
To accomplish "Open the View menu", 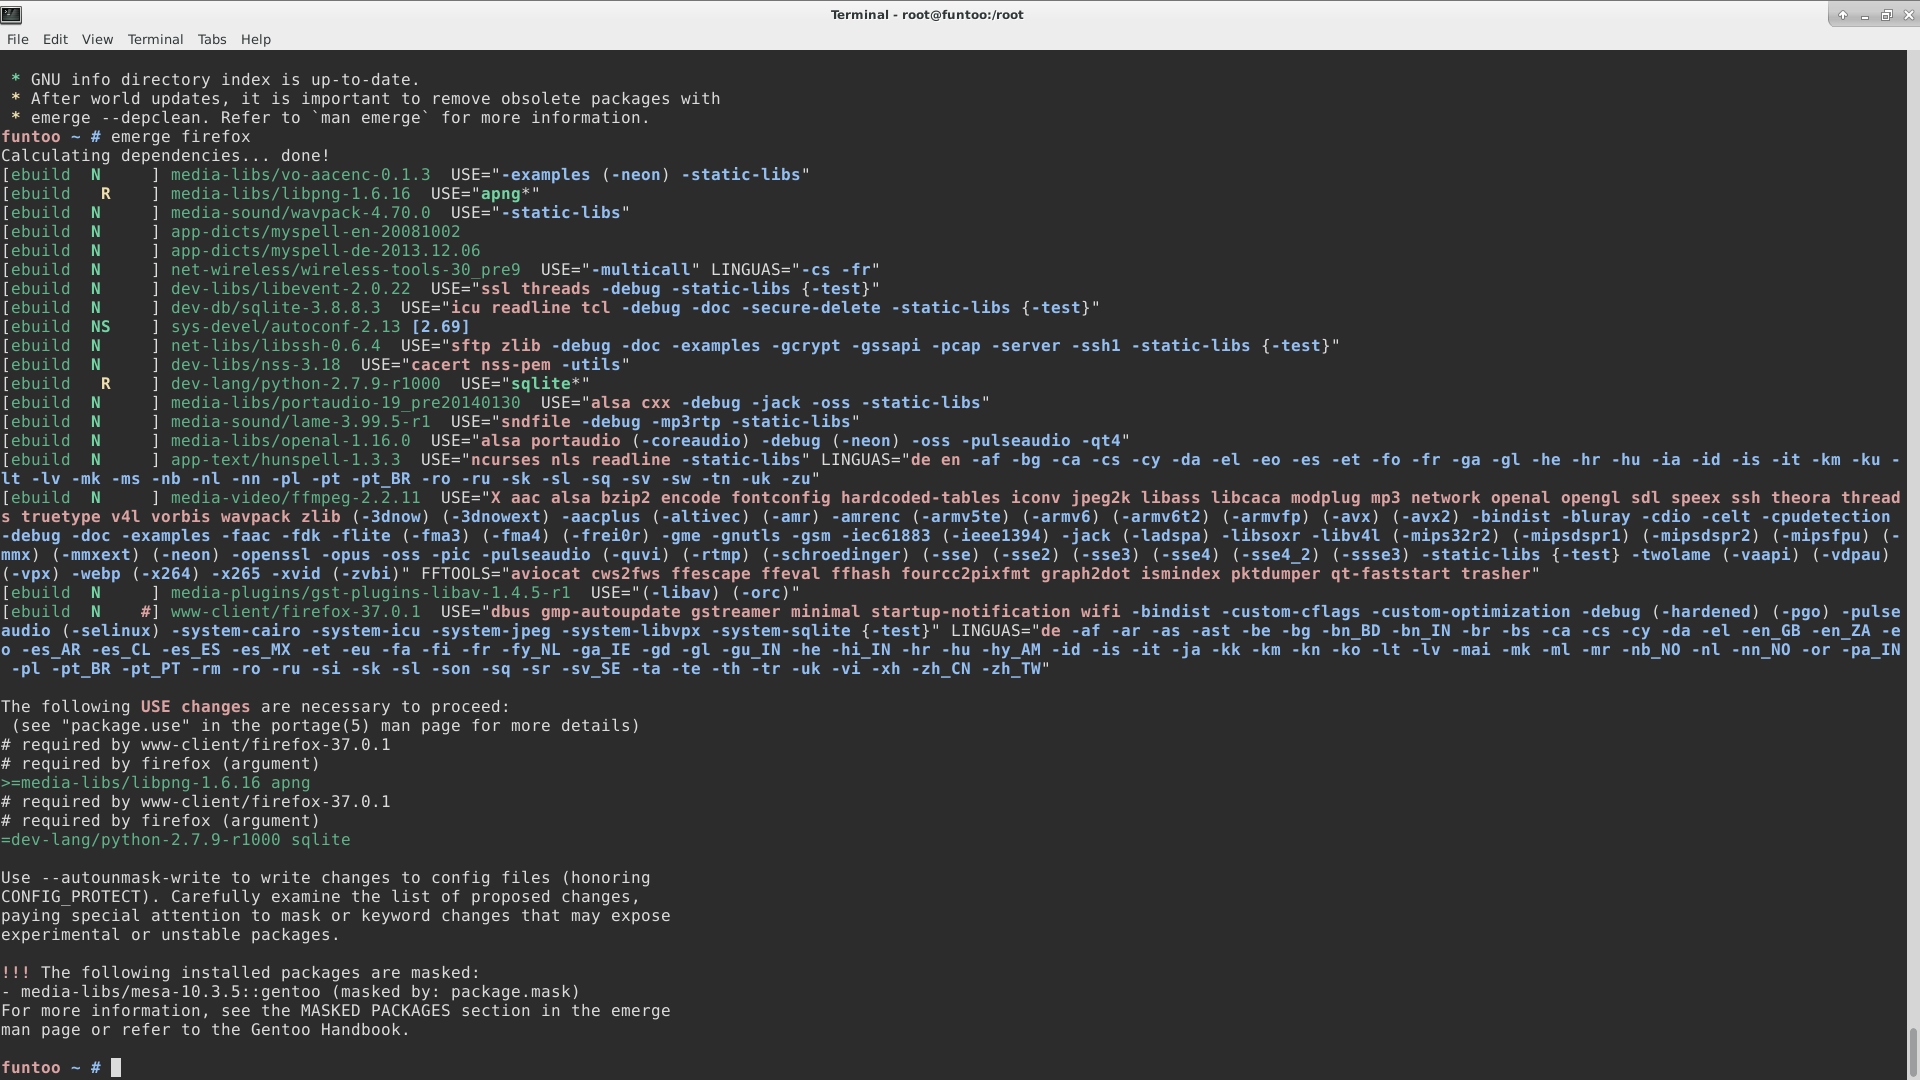I will point(97,39).
